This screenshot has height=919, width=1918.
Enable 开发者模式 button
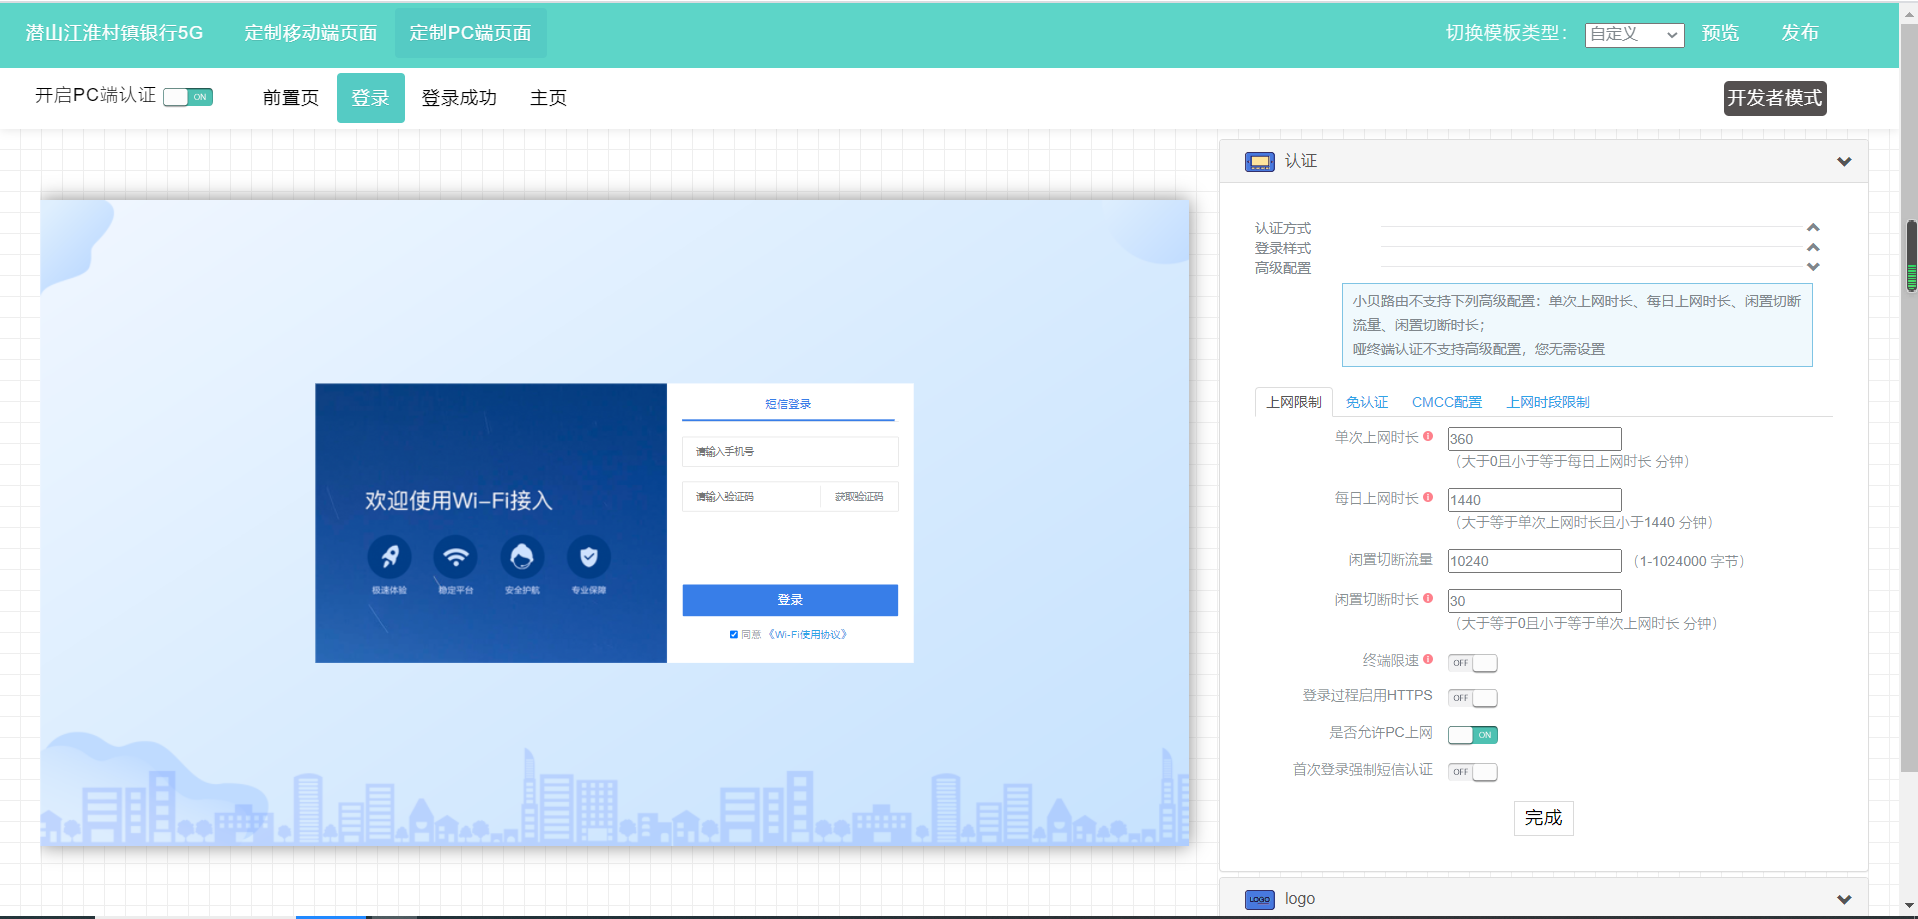[1775, 98]
